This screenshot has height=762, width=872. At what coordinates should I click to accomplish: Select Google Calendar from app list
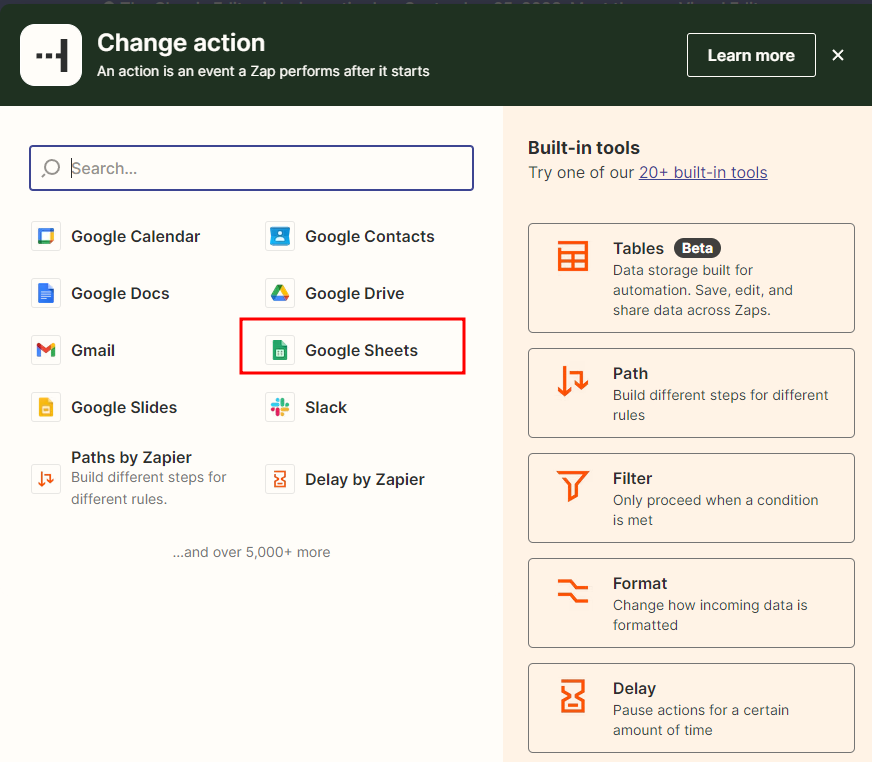coord(136,236)
